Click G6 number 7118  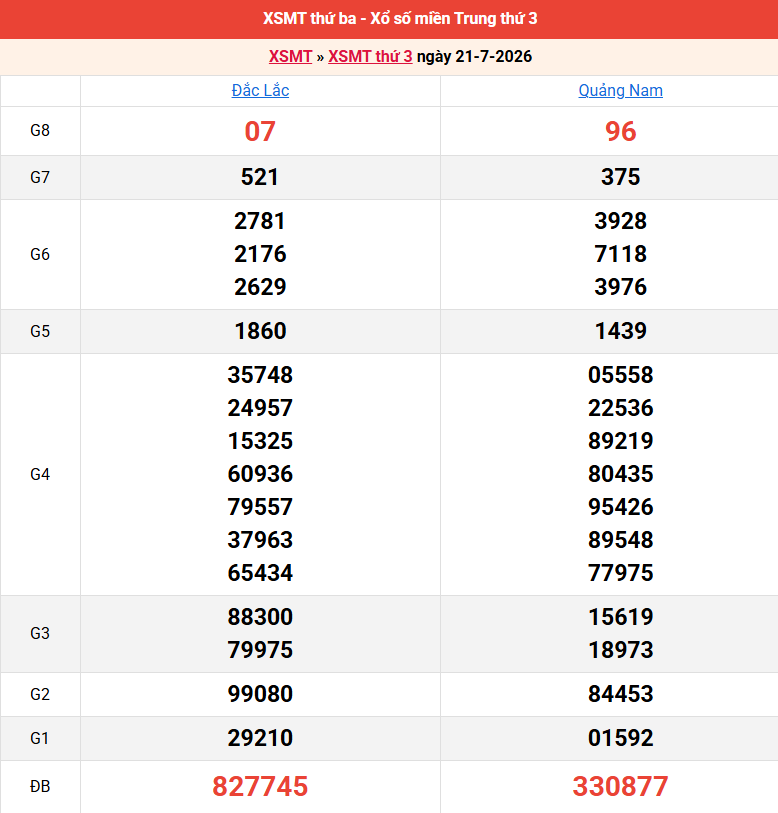pyautogui.click(x=620, y=254)
